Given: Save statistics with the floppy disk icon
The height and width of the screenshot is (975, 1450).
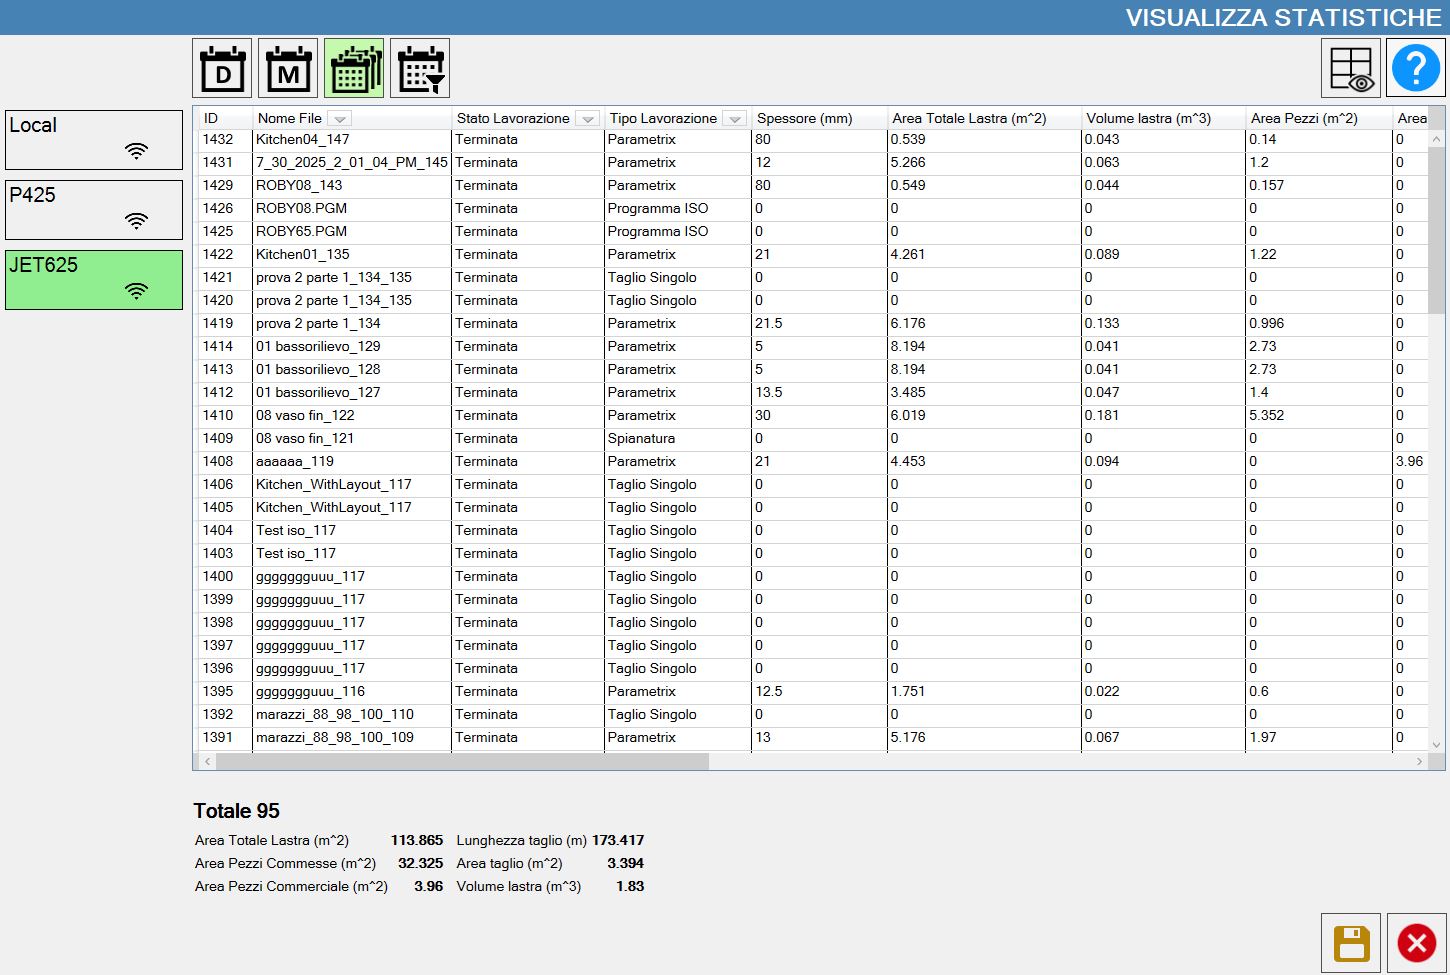Looking at the screenshot, I should click(1351, 943).
